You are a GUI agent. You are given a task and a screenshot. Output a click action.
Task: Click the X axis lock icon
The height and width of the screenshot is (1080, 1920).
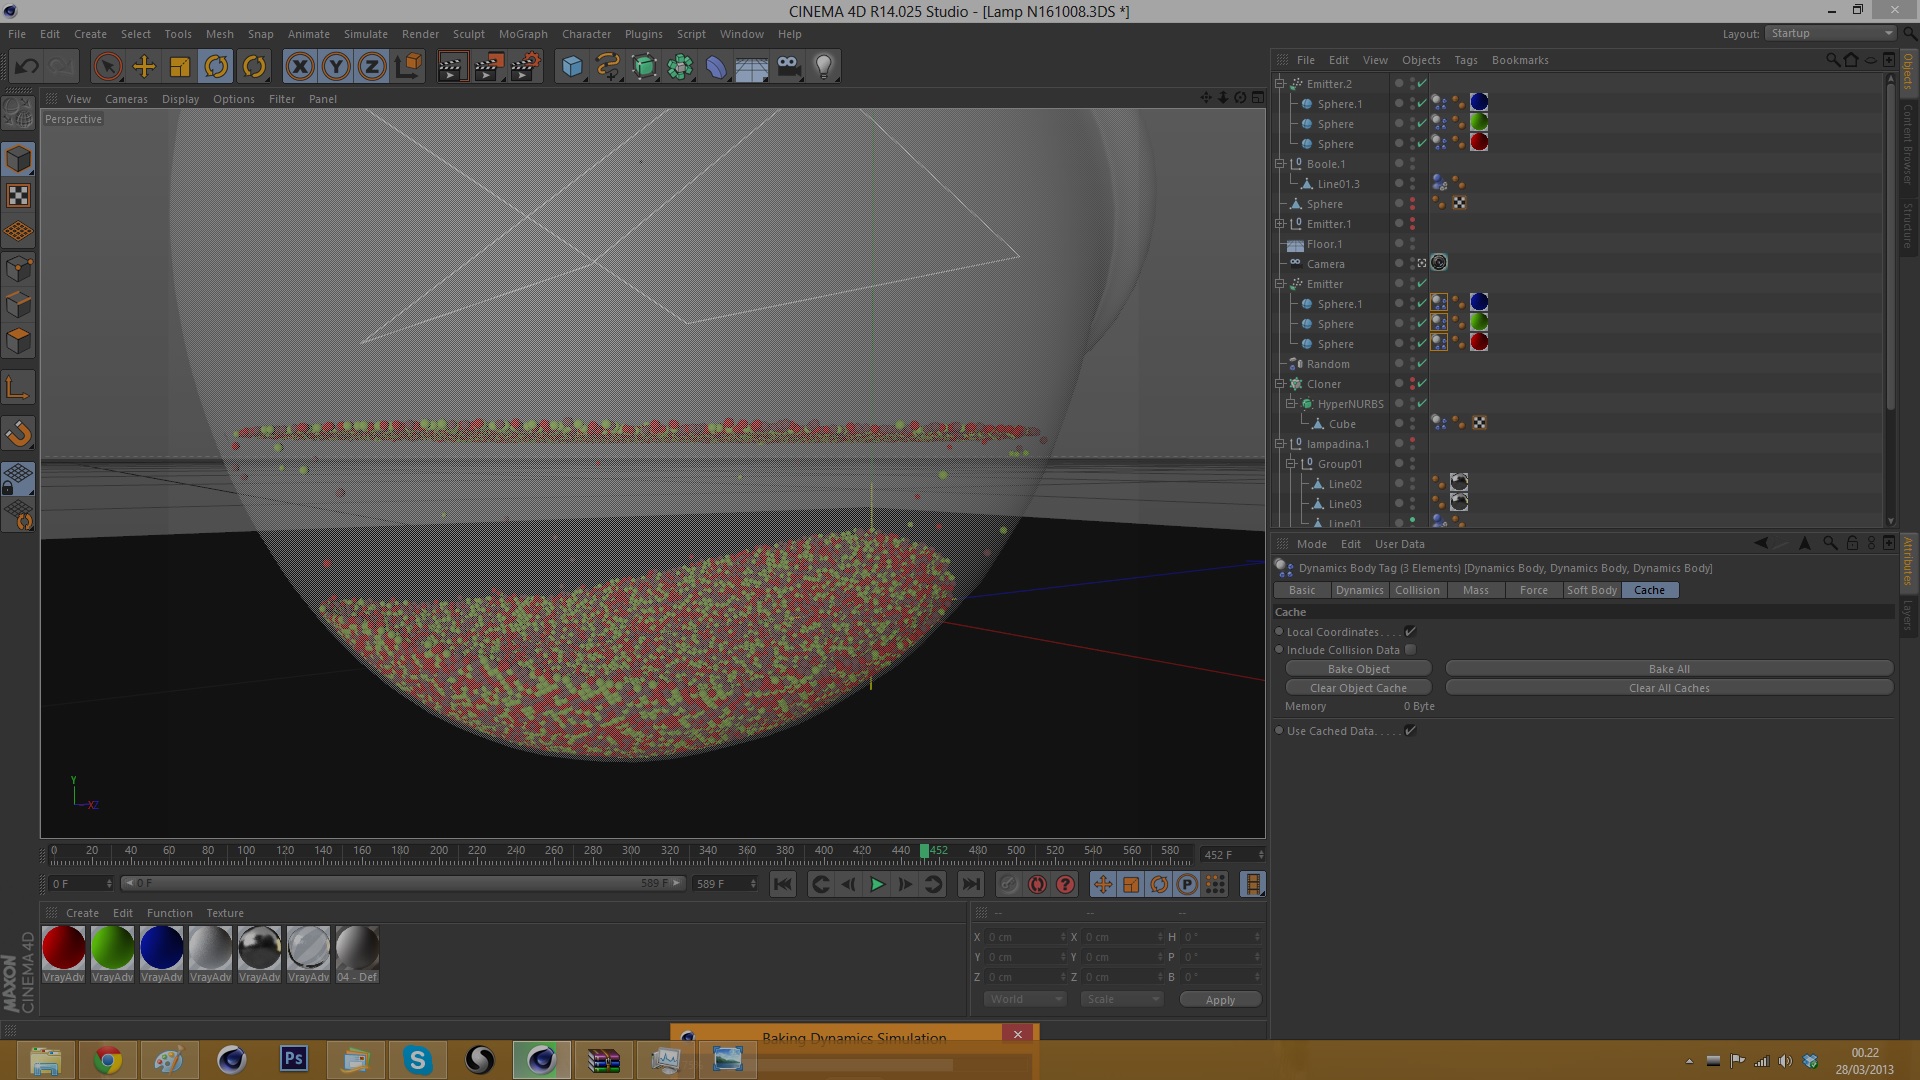pyautogui.click(x=299, y=67)
